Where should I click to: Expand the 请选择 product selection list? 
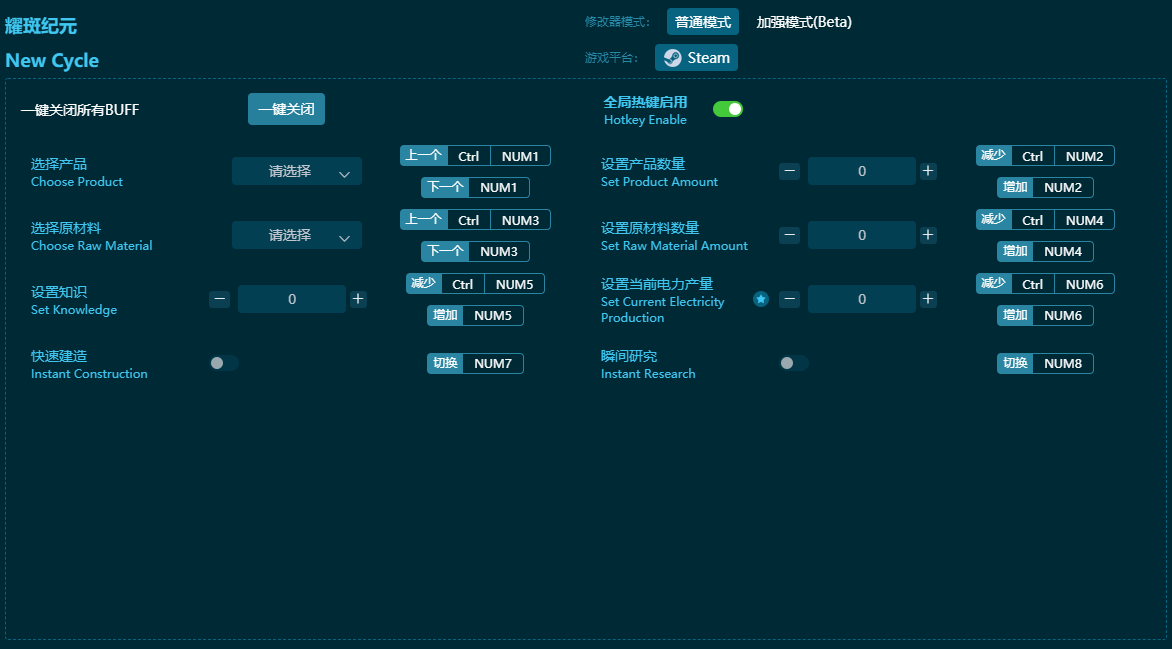(297, 171)
